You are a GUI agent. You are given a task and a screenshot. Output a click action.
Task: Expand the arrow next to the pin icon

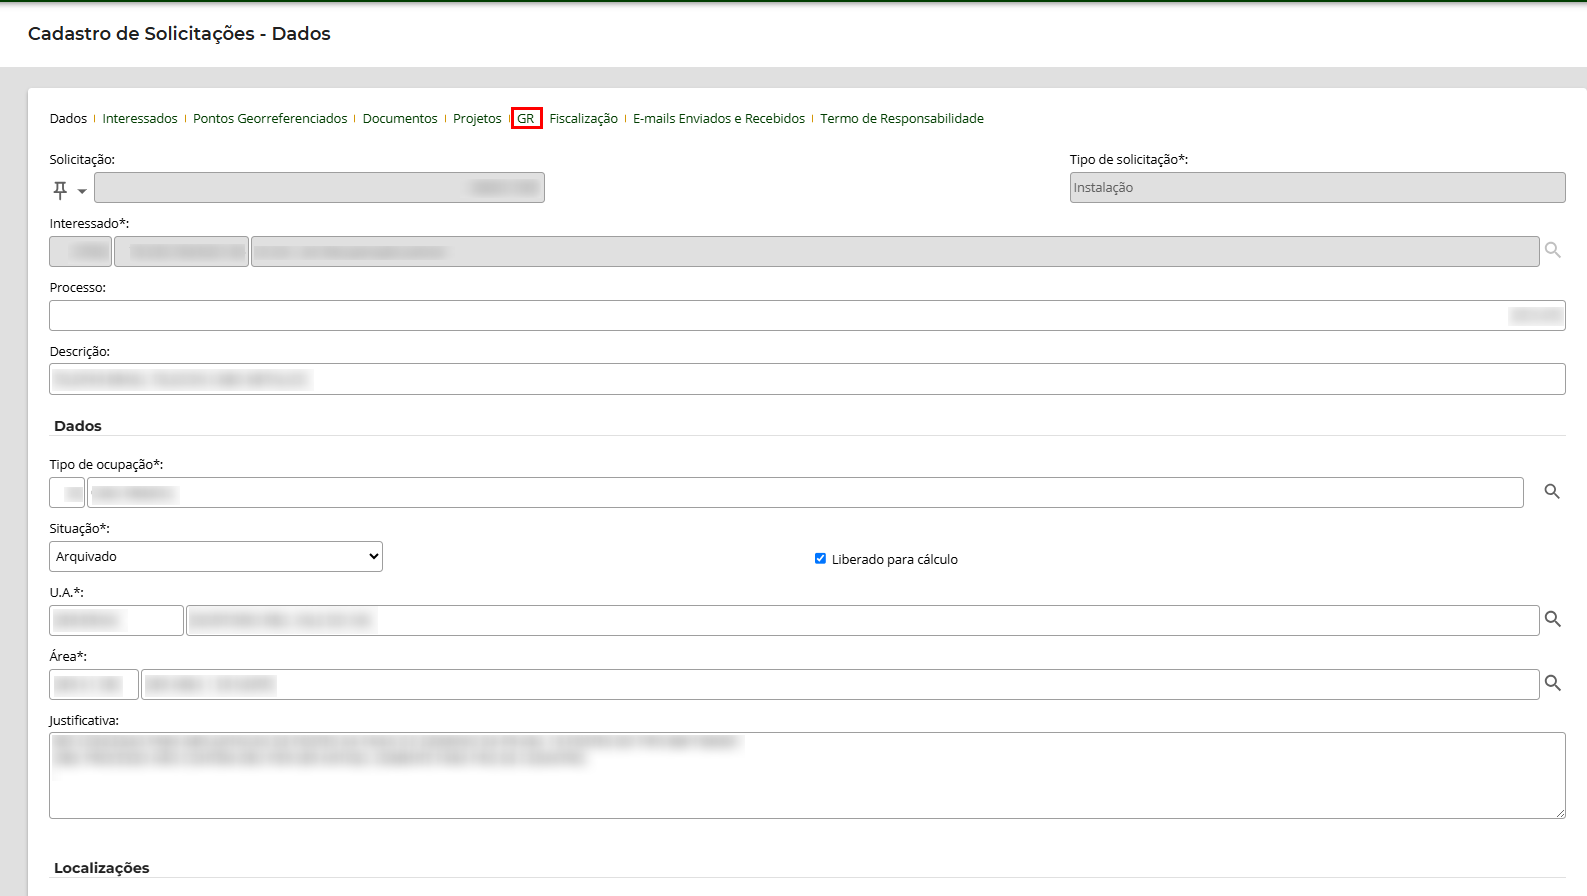tap(82, 191)
